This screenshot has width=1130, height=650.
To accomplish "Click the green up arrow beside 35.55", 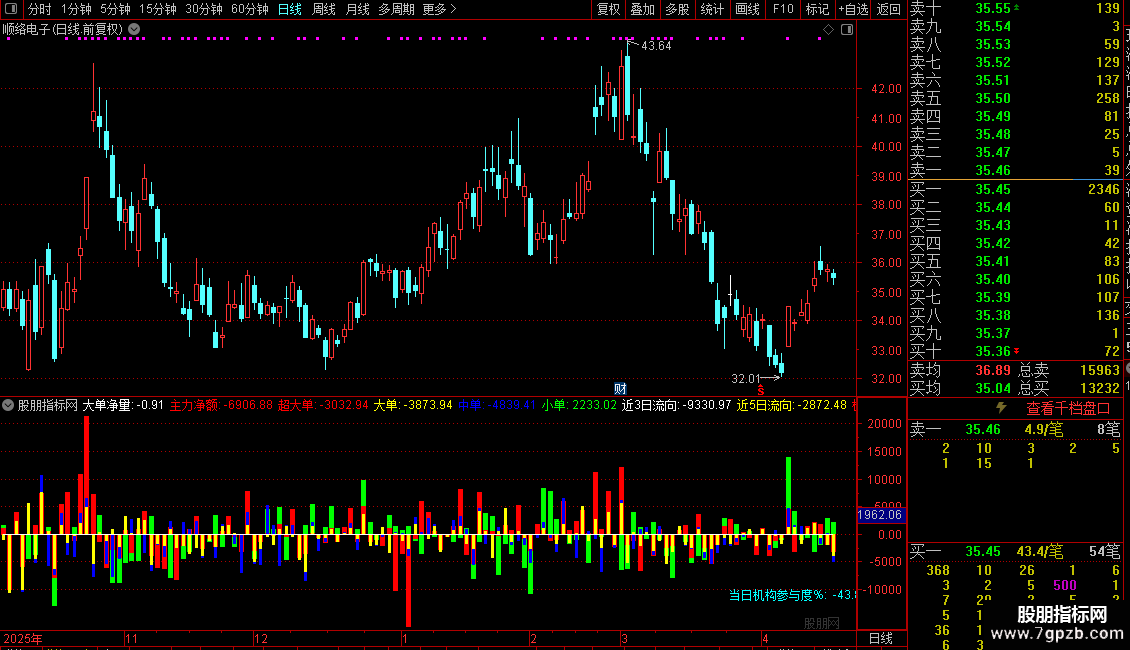I will click(x=1017, y=7).
